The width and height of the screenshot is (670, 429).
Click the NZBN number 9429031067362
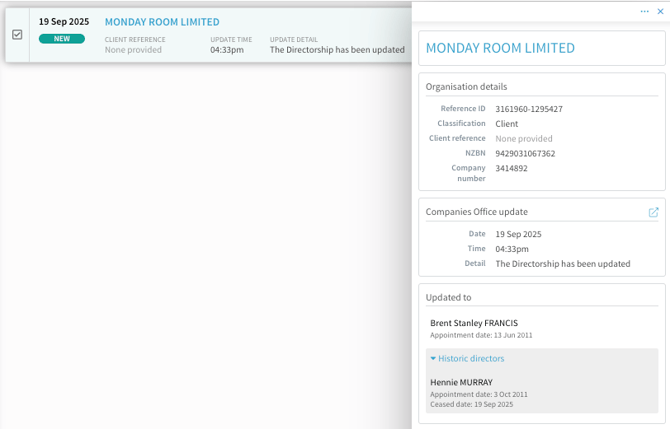coord(525,154)
